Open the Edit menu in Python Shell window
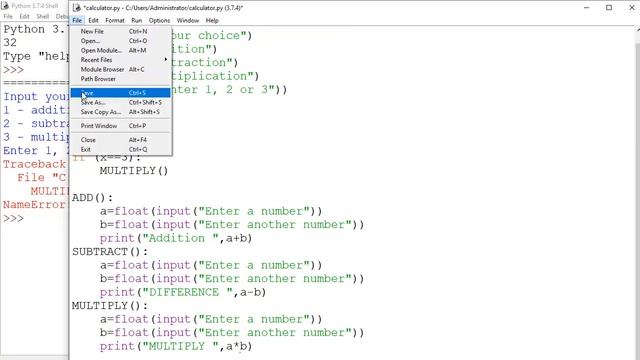Image resolution: width=640 pixels, height=360 pixels. 24,16
